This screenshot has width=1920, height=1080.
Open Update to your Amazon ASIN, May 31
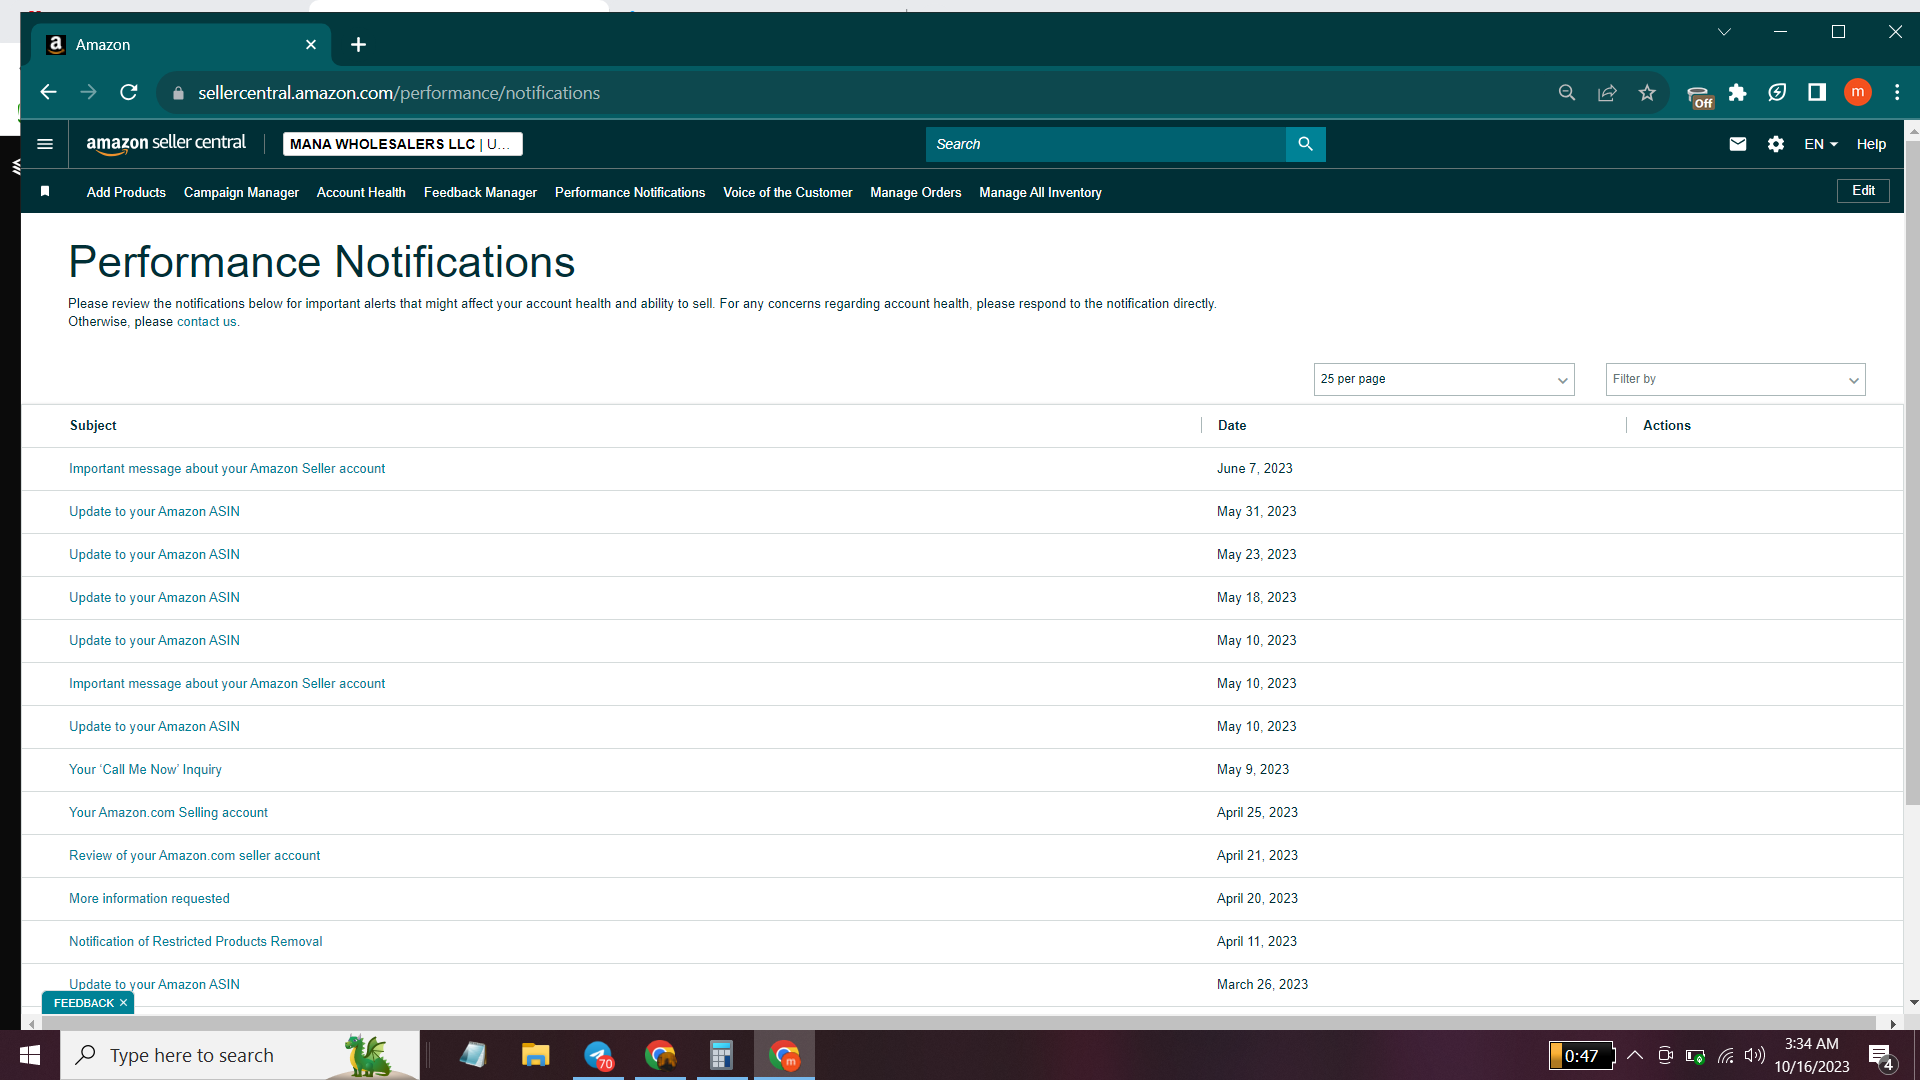pos(154,512)
